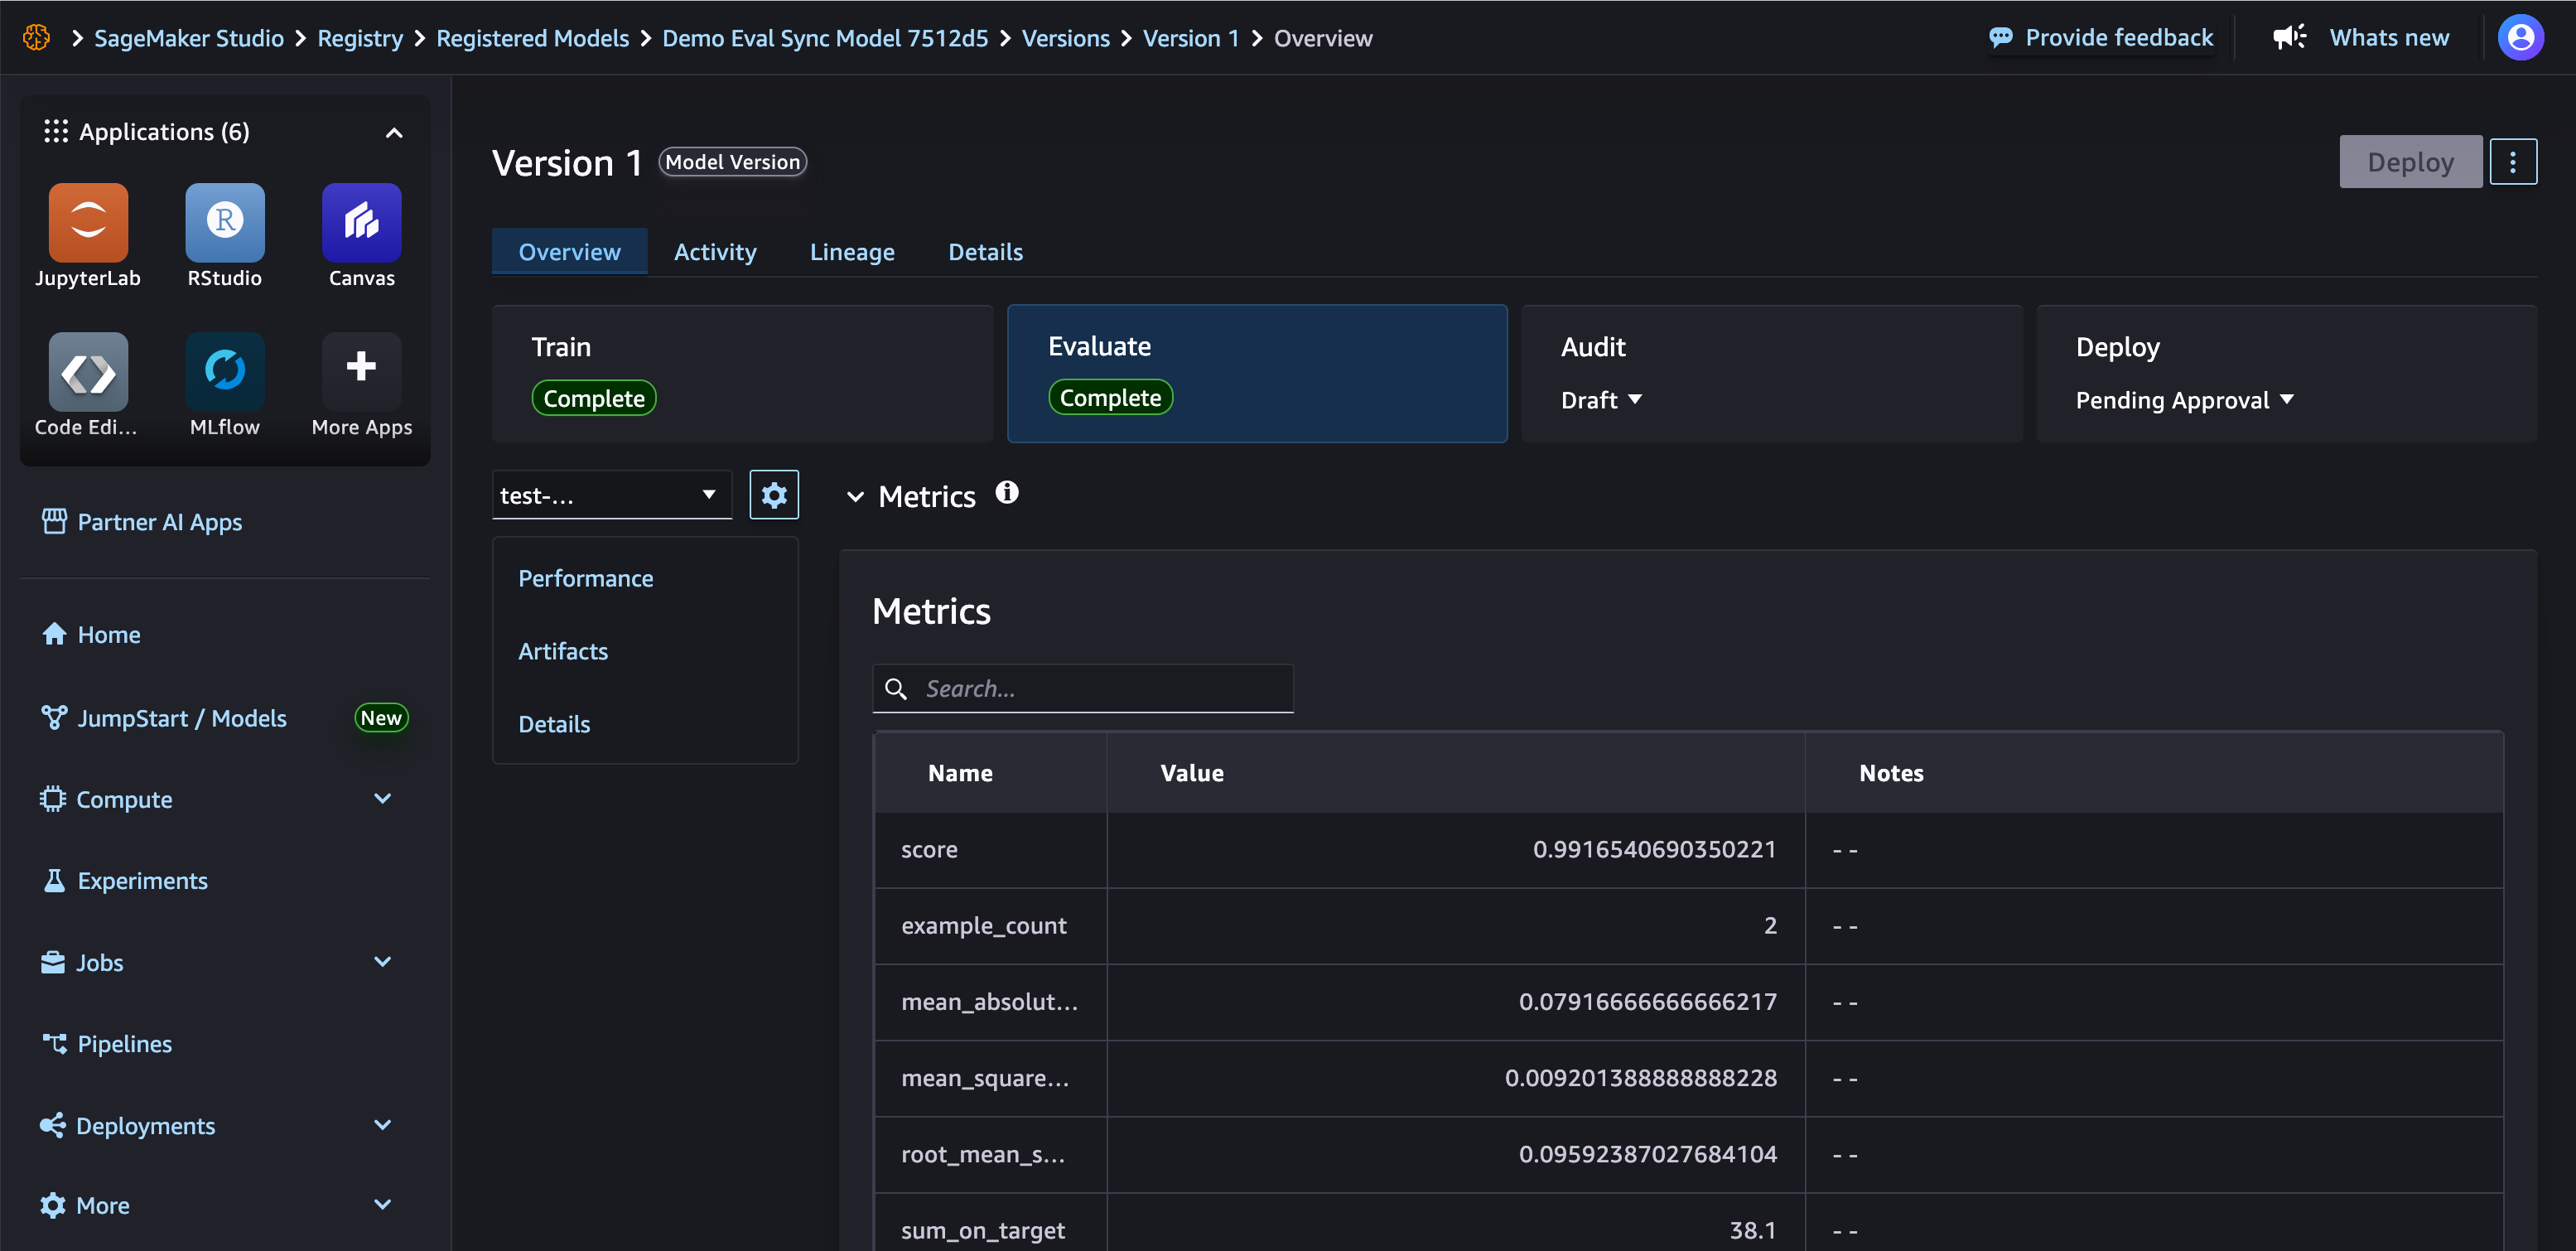The image size is (2576, 1251).
Task: Go to SageMaker Studio breadcrumb link
Action: pyautogui.click(x=189, y=38)
